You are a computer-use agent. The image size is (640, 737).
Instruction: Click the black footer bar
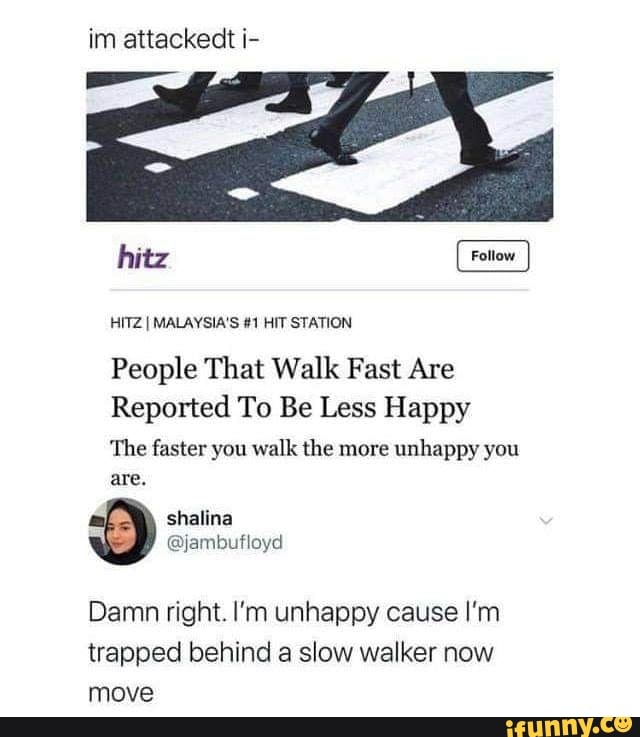tap(320, 727)
